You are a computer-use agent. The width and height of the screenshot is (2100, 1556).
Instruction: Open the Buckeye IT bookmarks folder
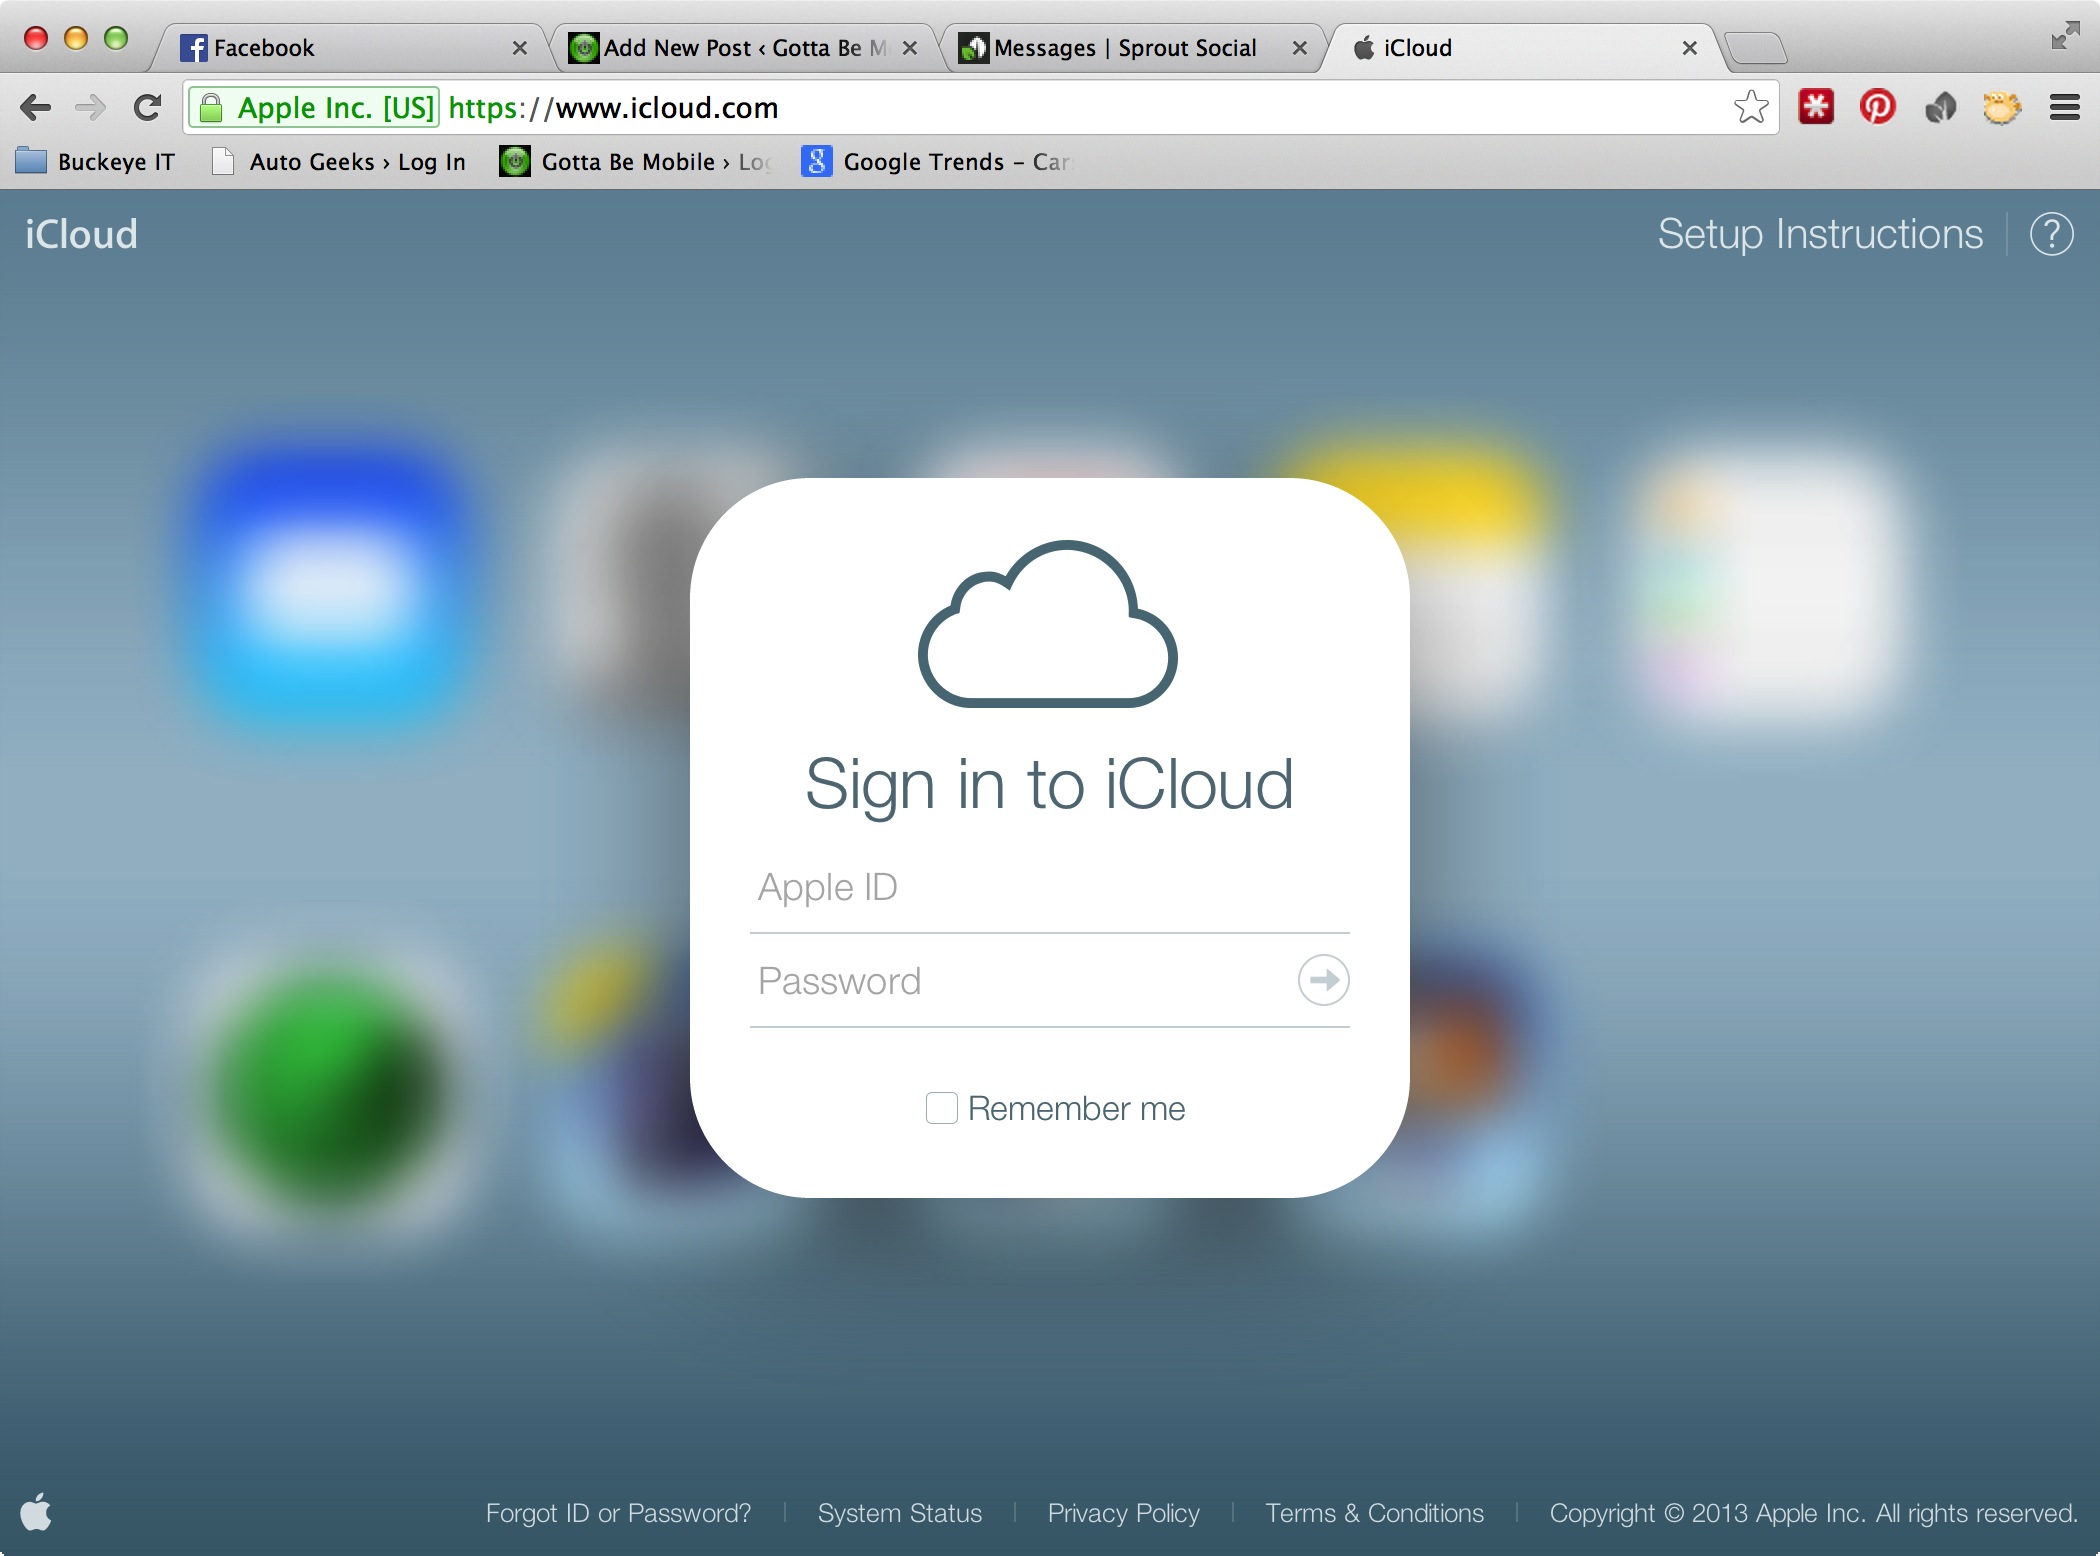point(96,162)
